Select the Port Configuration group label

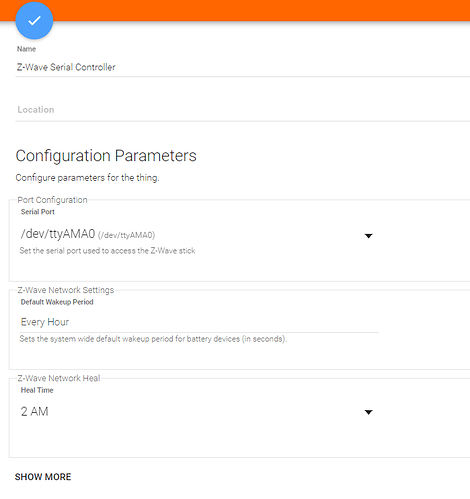coord(52,200)
